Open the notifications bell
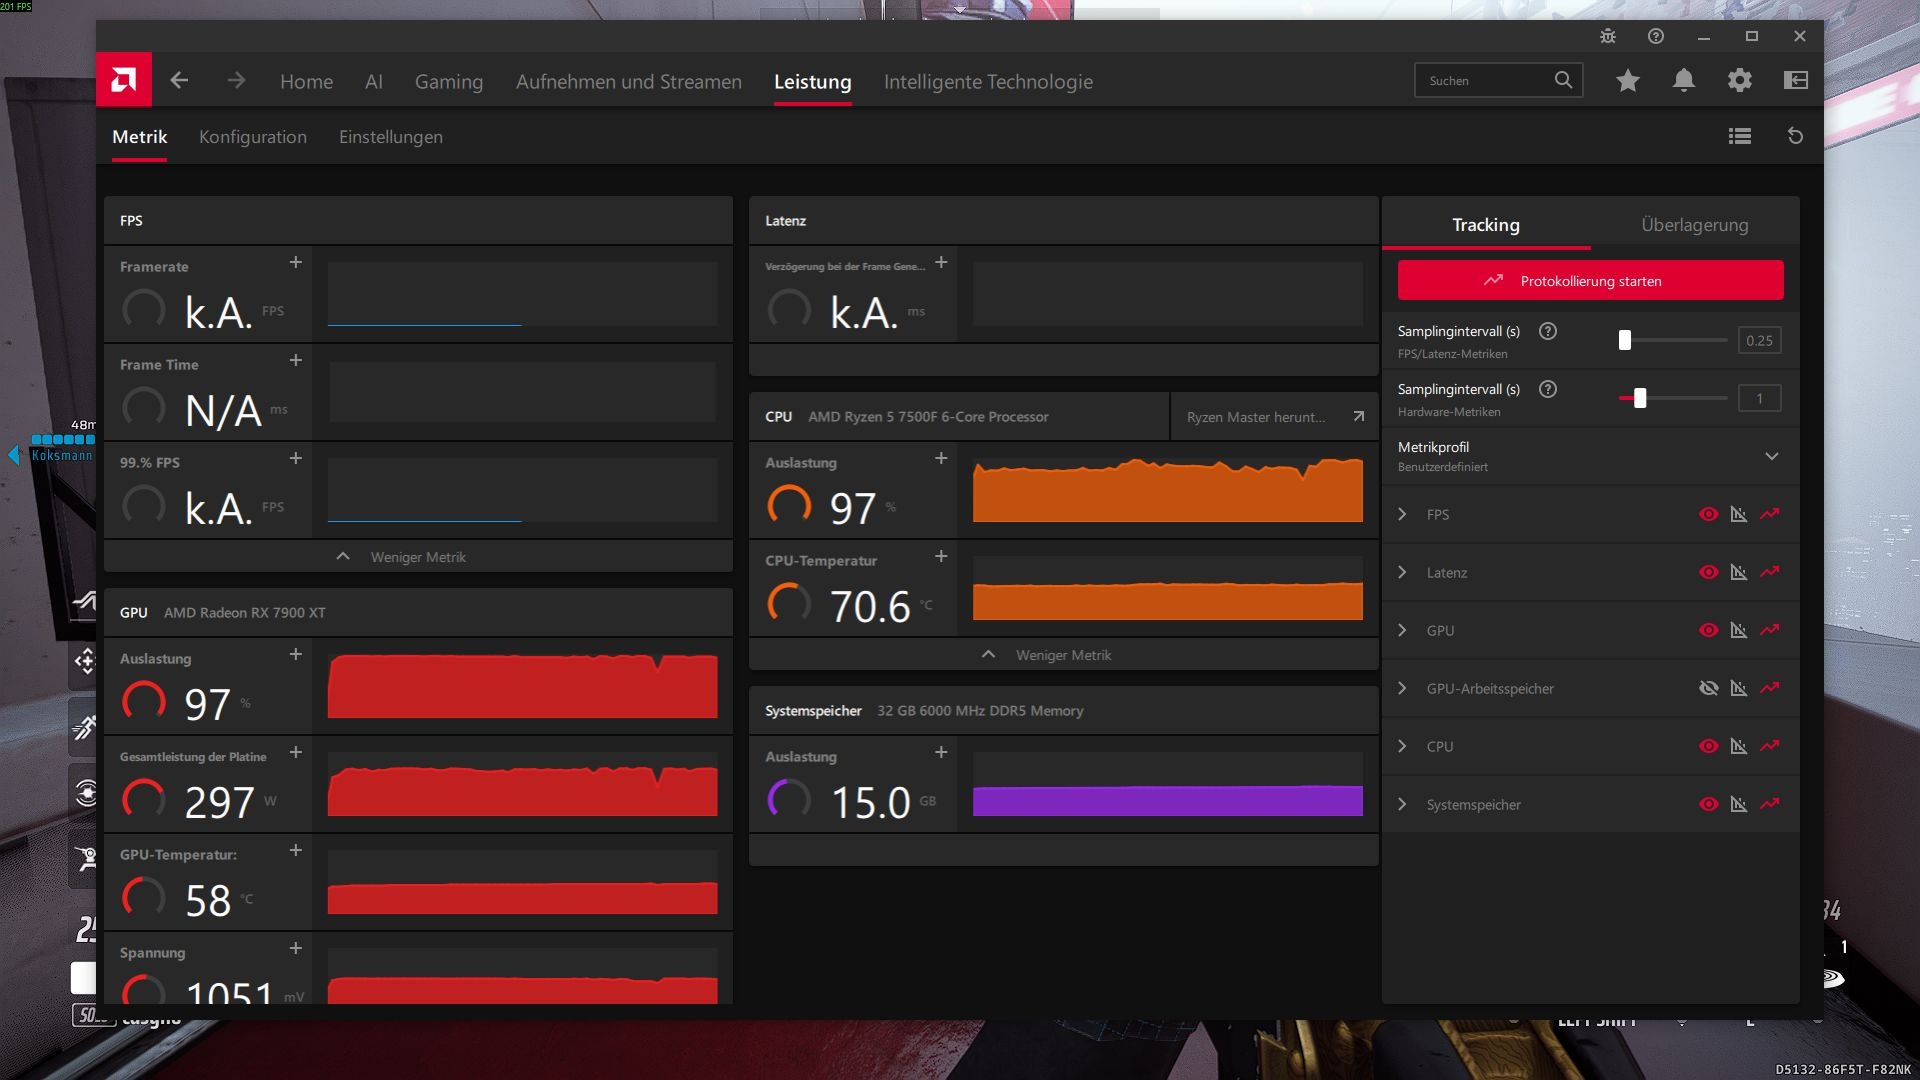 1684,81
